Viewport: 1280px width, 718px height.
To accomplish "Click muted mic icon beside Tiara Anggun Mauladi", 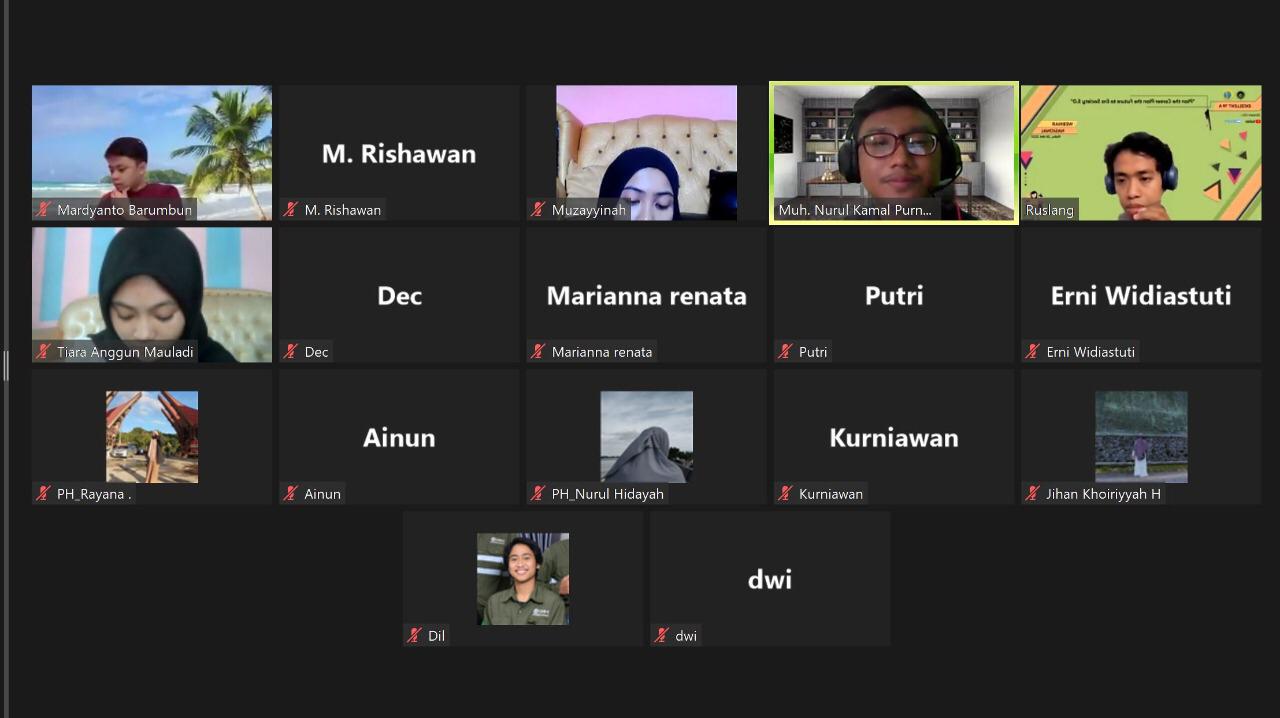I will pyautogui.click(x=43, y=352).
